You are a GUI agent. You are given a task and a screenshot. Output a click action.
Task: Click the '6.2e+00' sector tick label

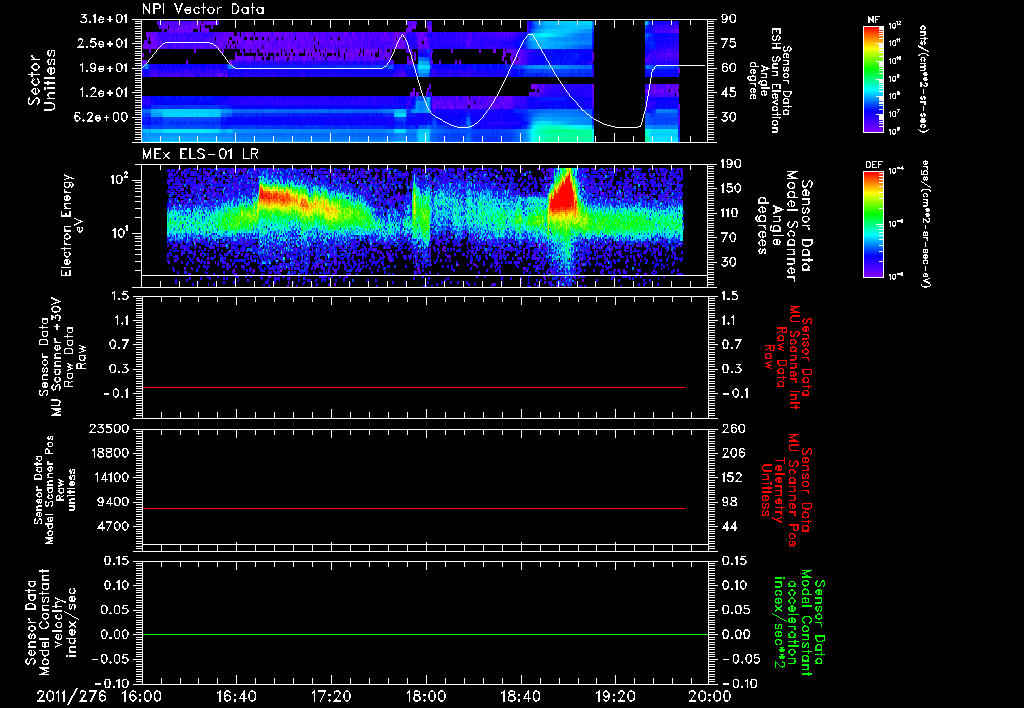tap(103, 118)
